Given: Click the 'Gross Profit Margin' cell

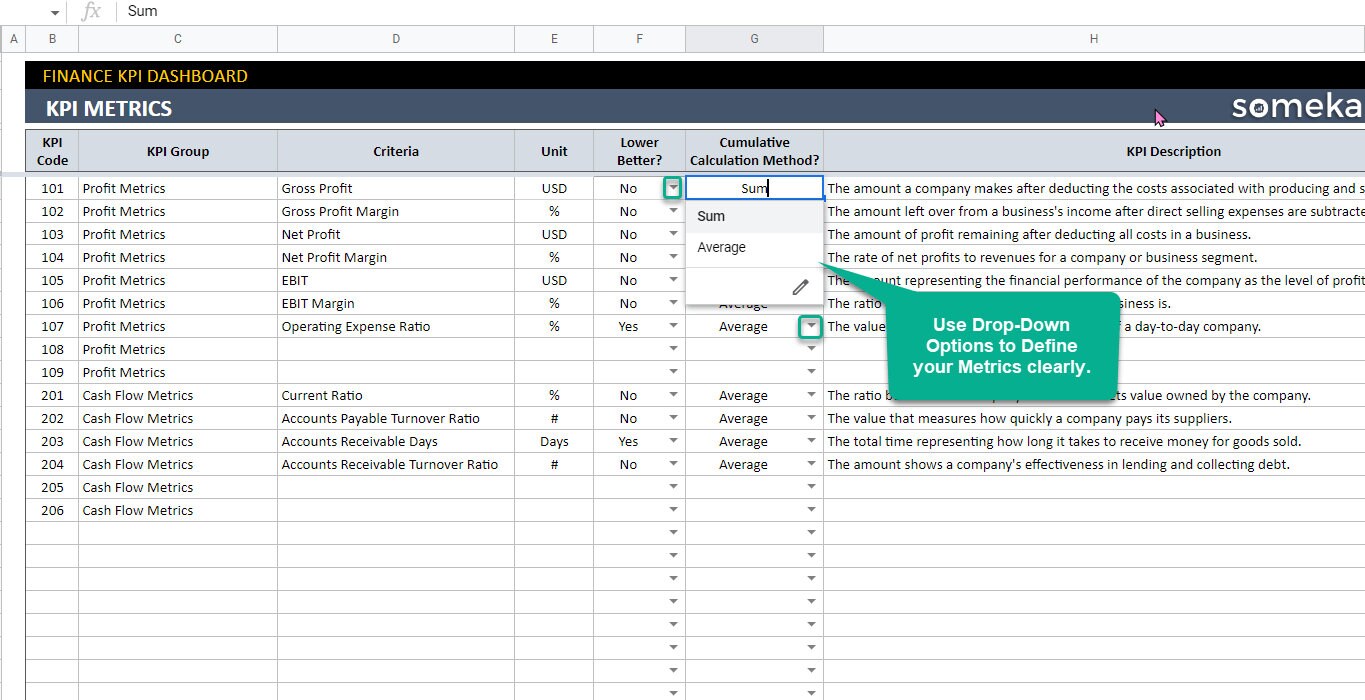Looking at the screenshot, I should [396, 211].
